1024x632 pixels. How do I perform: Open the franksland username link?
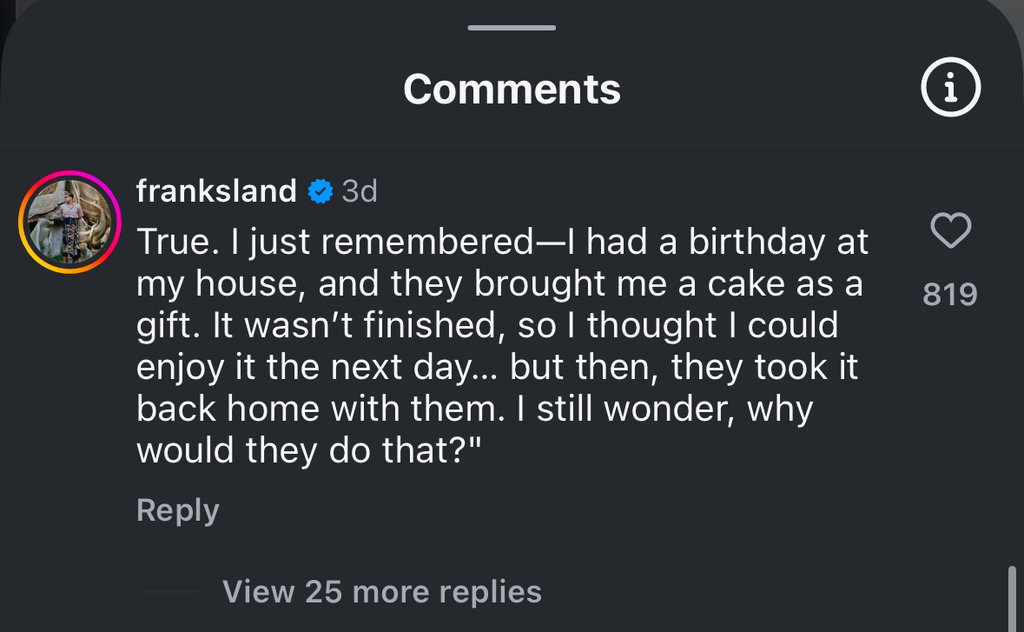[216, 191]
